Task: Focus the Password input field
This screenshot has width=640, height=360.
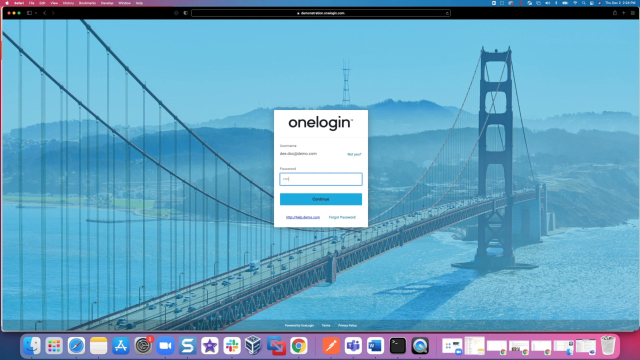Action: pos(321,179)
